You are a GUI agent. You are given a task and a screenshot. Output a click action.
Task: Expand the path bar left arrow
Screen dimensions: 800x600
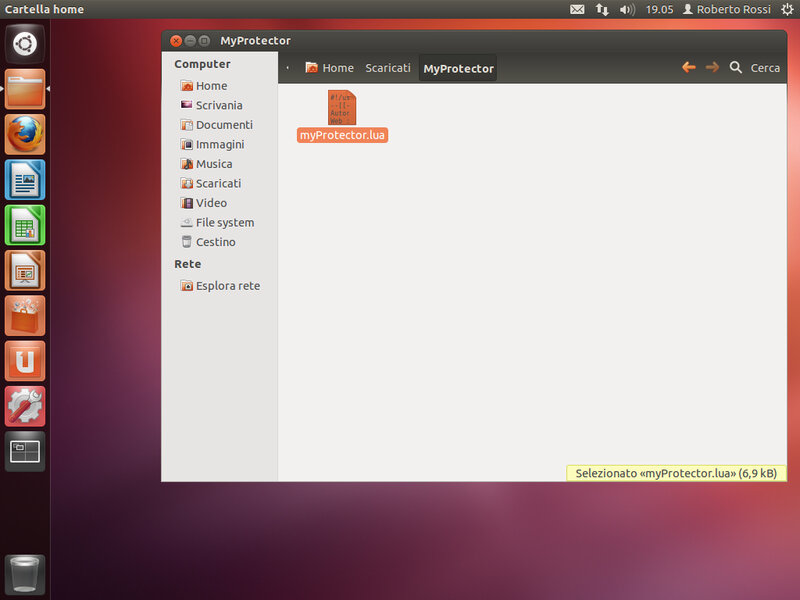tap(288, 68)
